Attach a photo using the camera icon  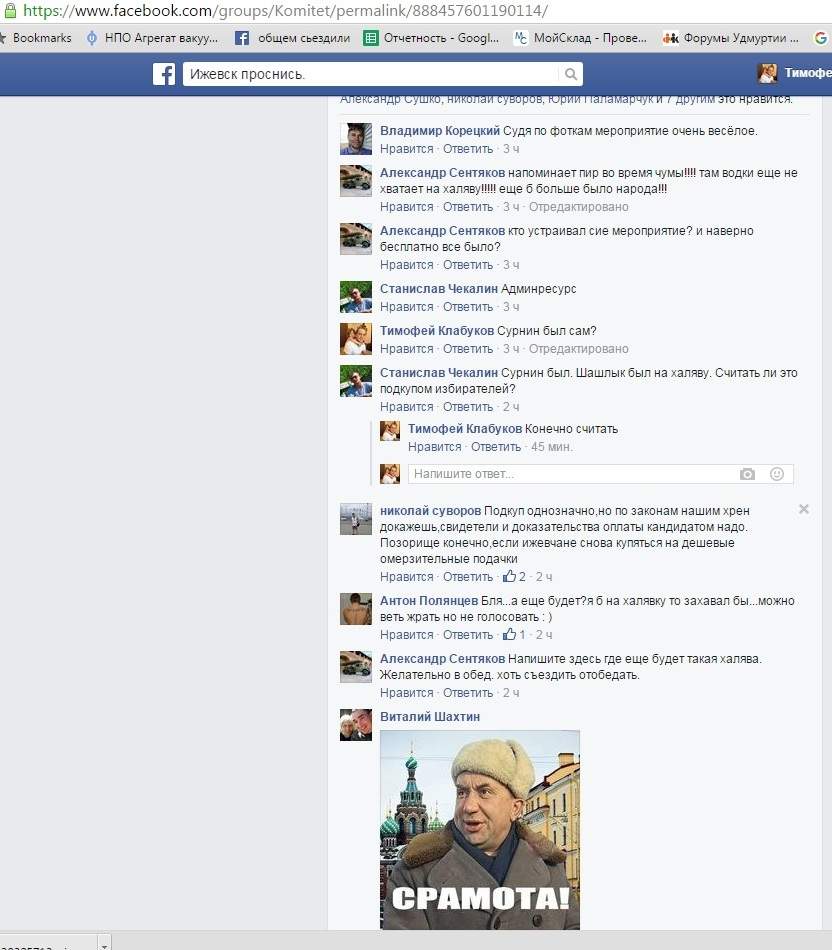(747, 474)
